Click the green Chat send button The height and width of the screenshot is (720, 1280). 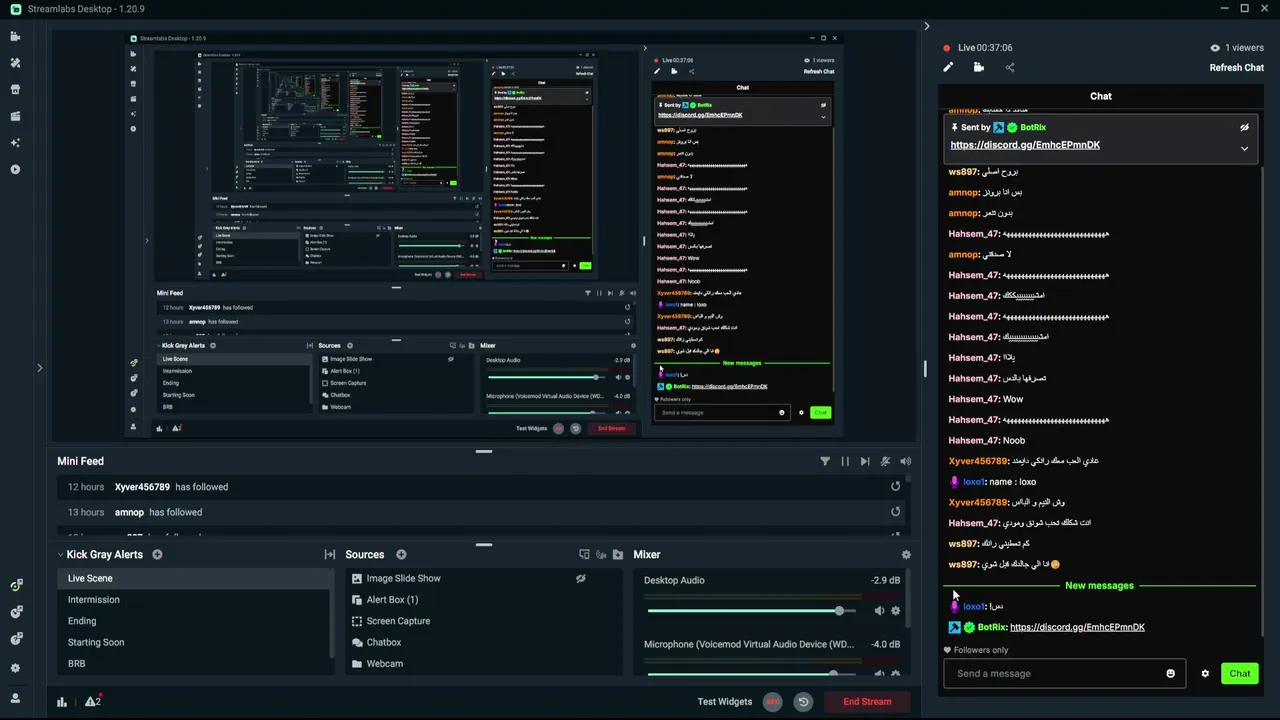tap(1240, 674)
